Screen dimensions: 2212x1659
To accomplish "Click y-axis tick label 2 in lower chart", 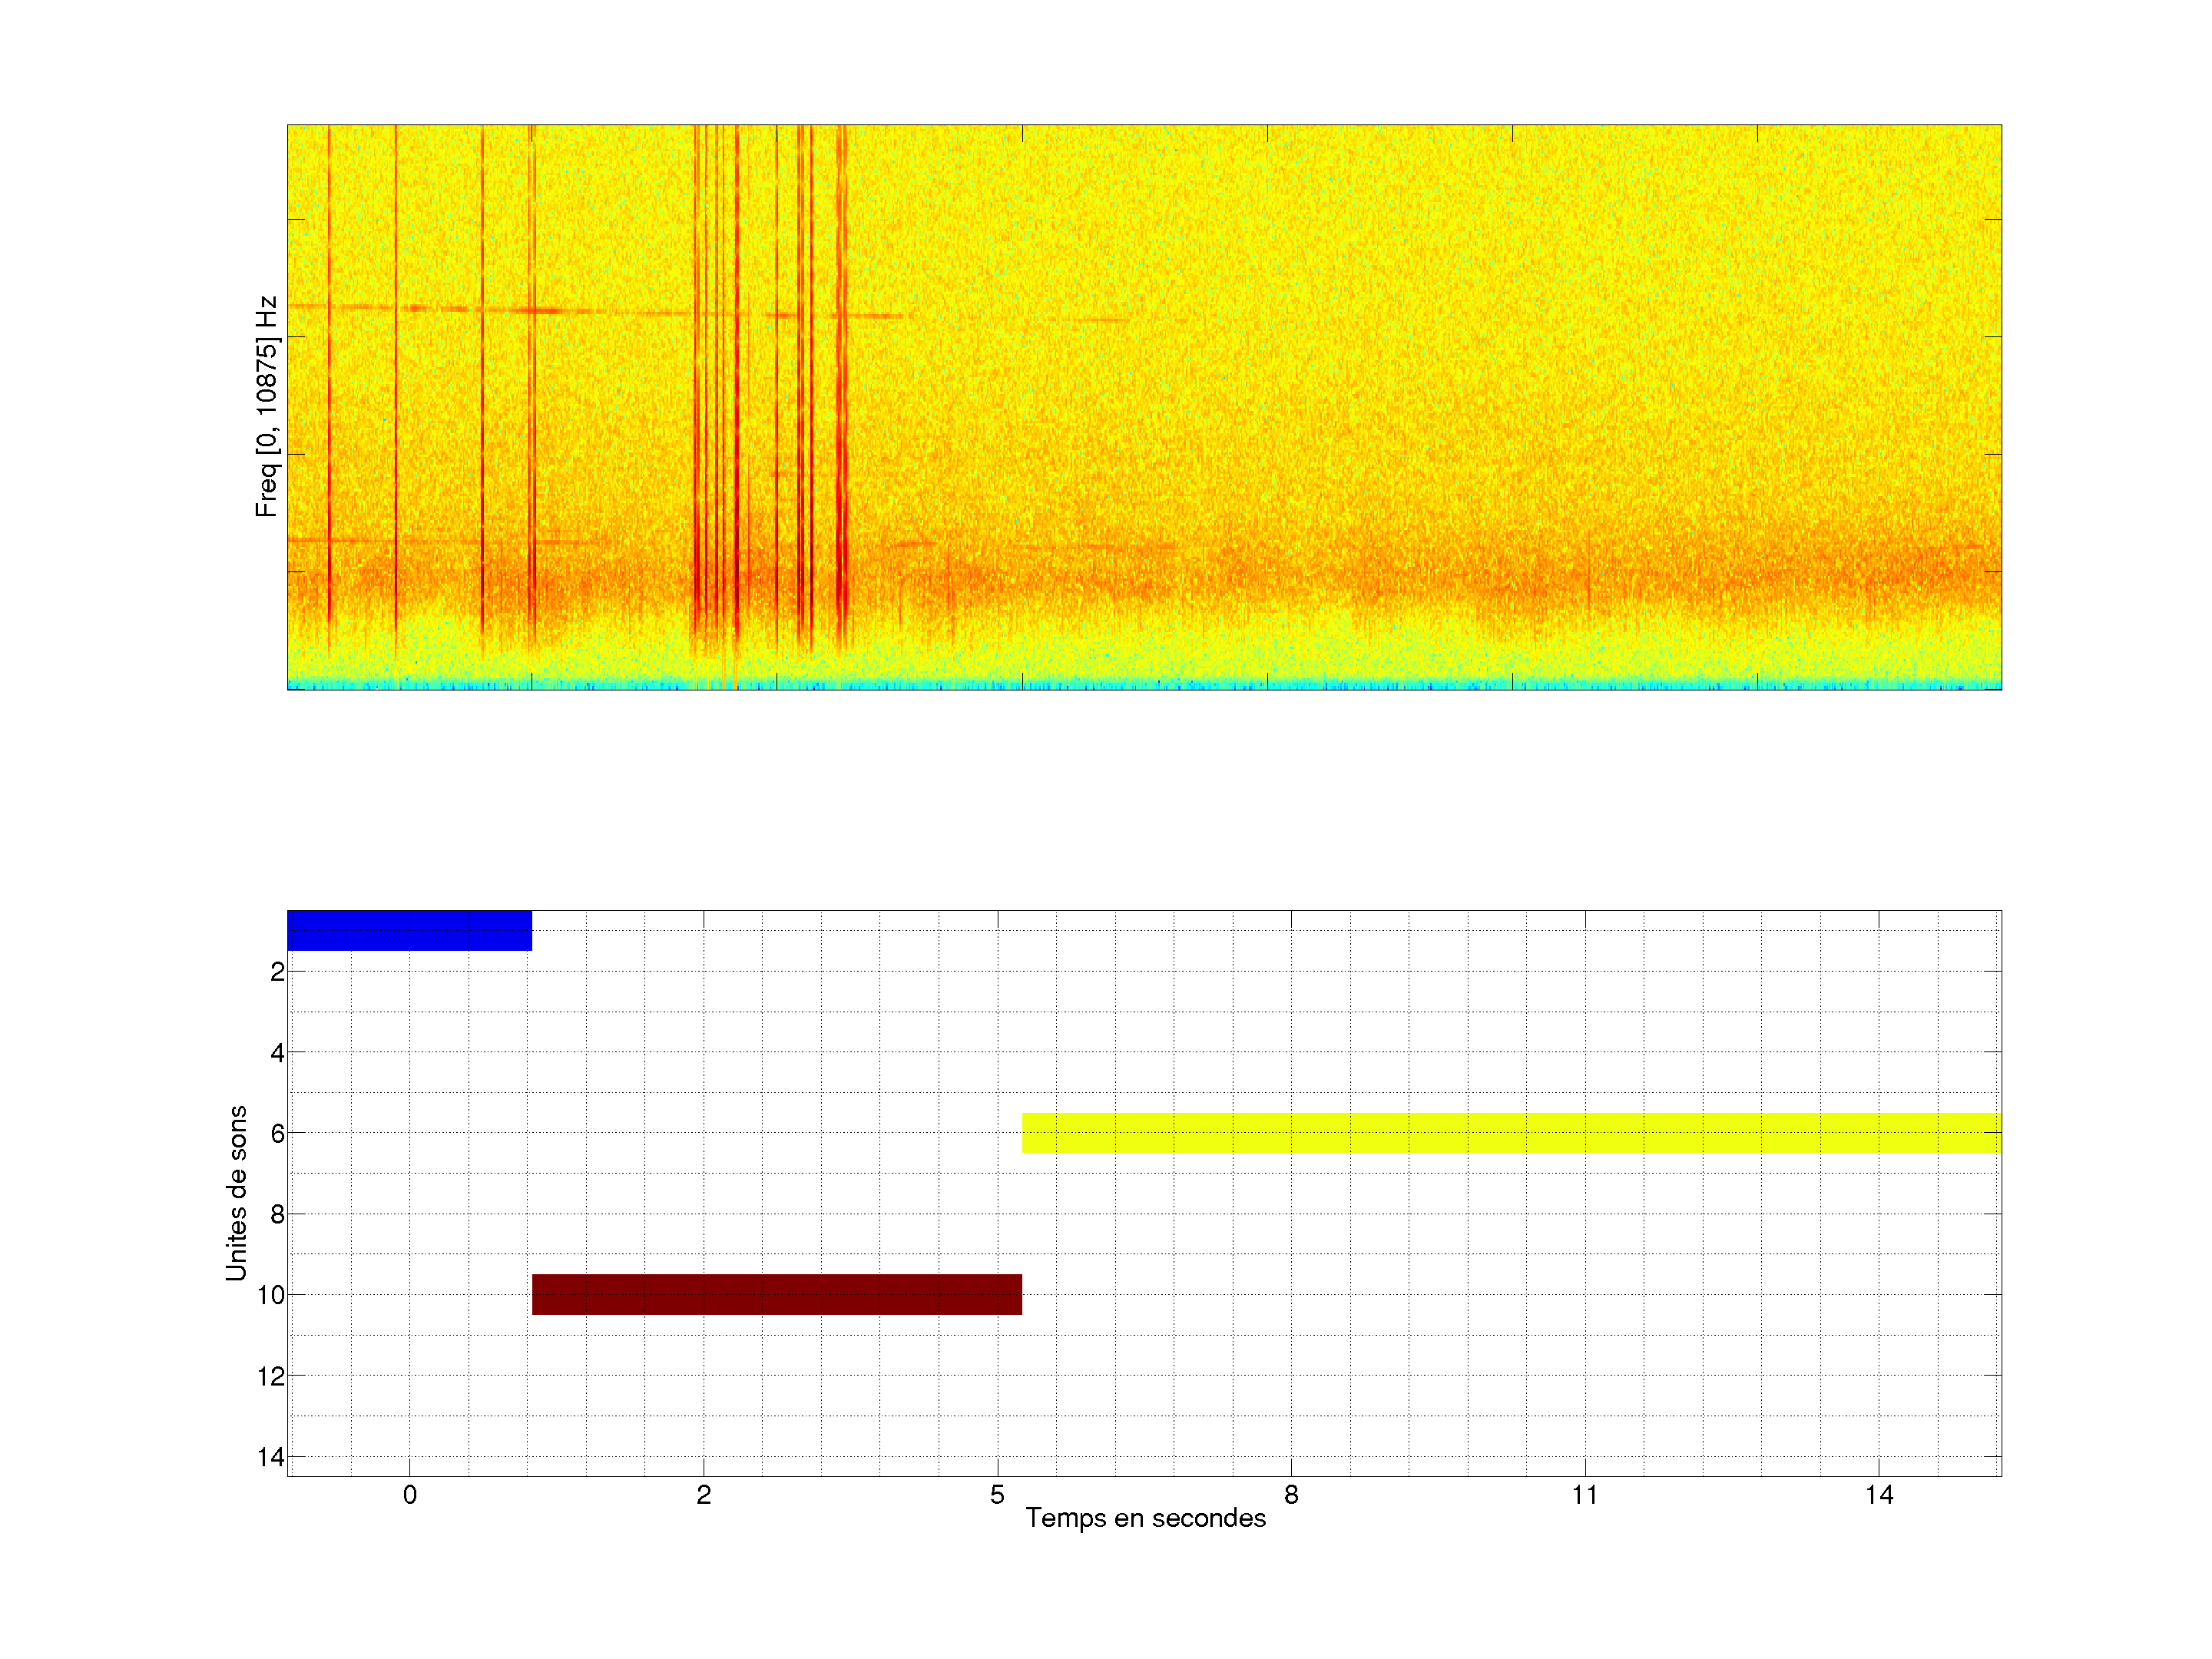I will tap(277, 972).
